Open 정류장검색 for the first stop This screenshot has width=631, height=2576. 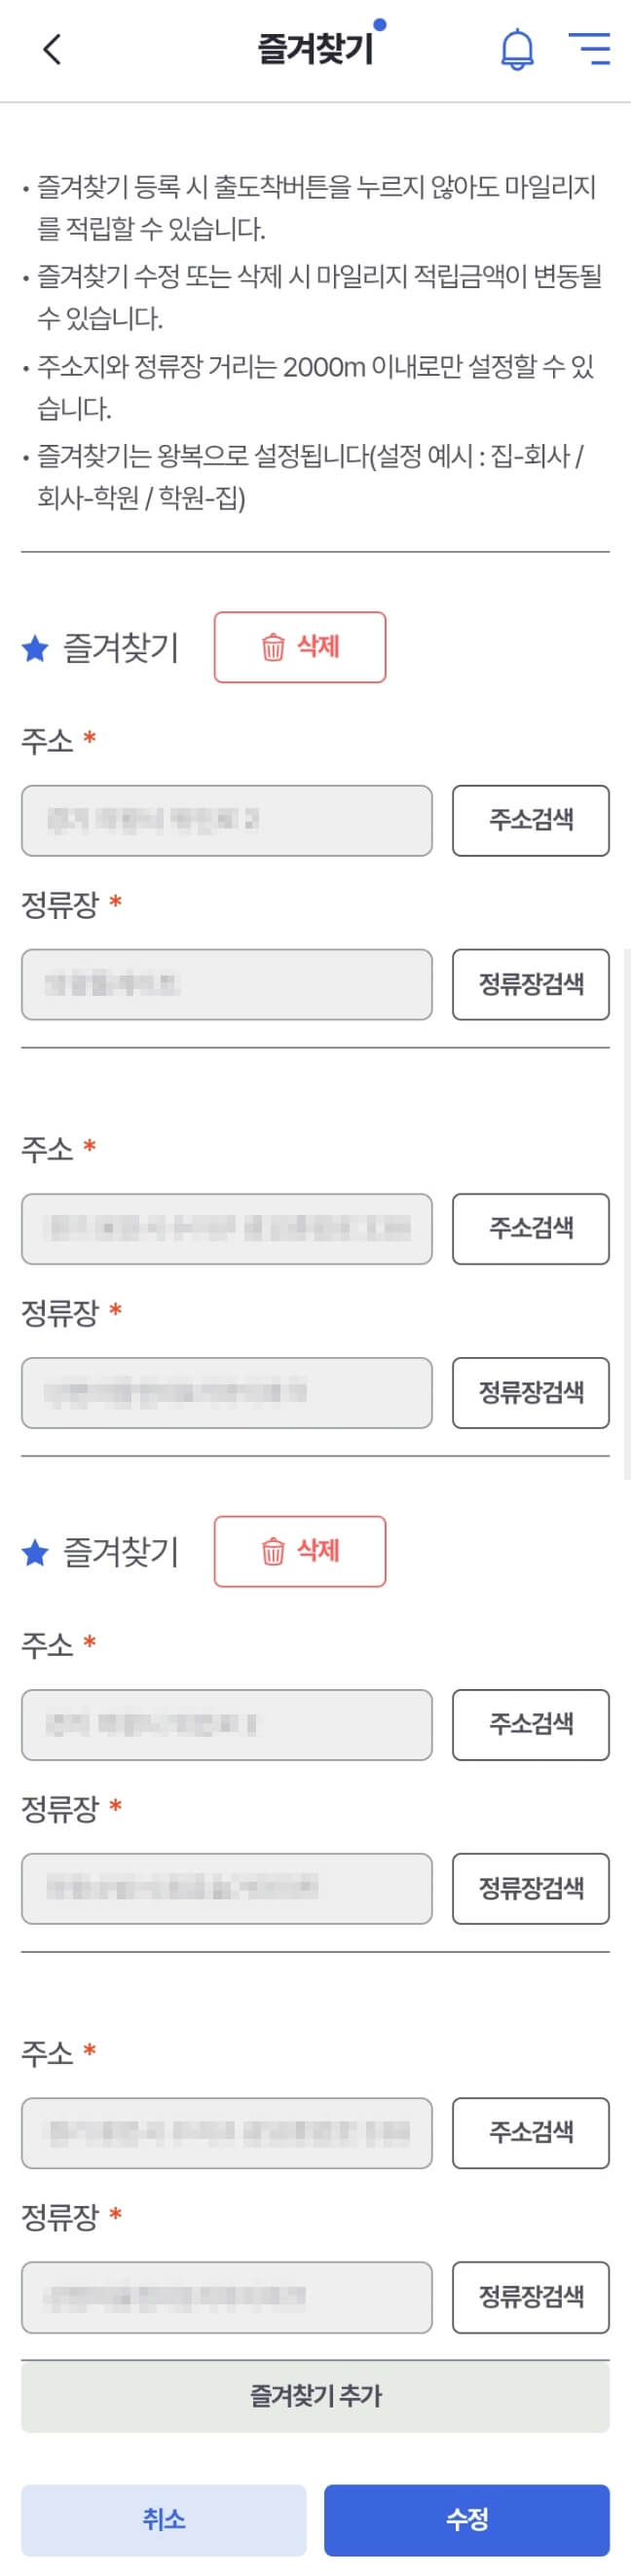pyautogui.click(x=530, y=985)
